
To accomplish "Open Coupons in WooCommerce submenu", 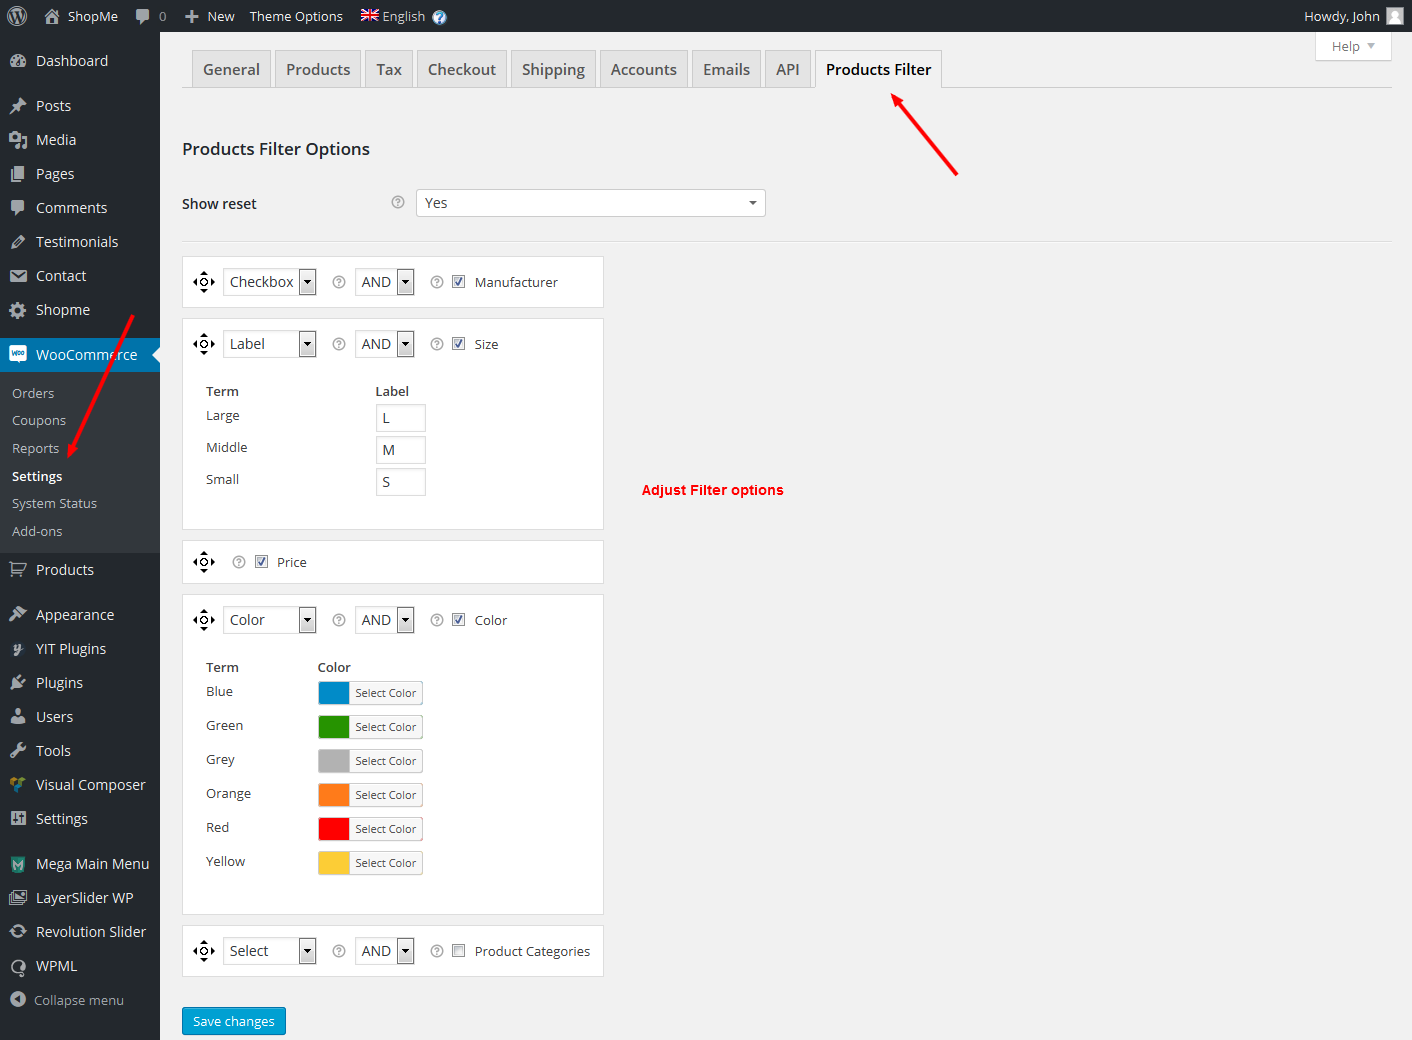I will pos(39,421).
